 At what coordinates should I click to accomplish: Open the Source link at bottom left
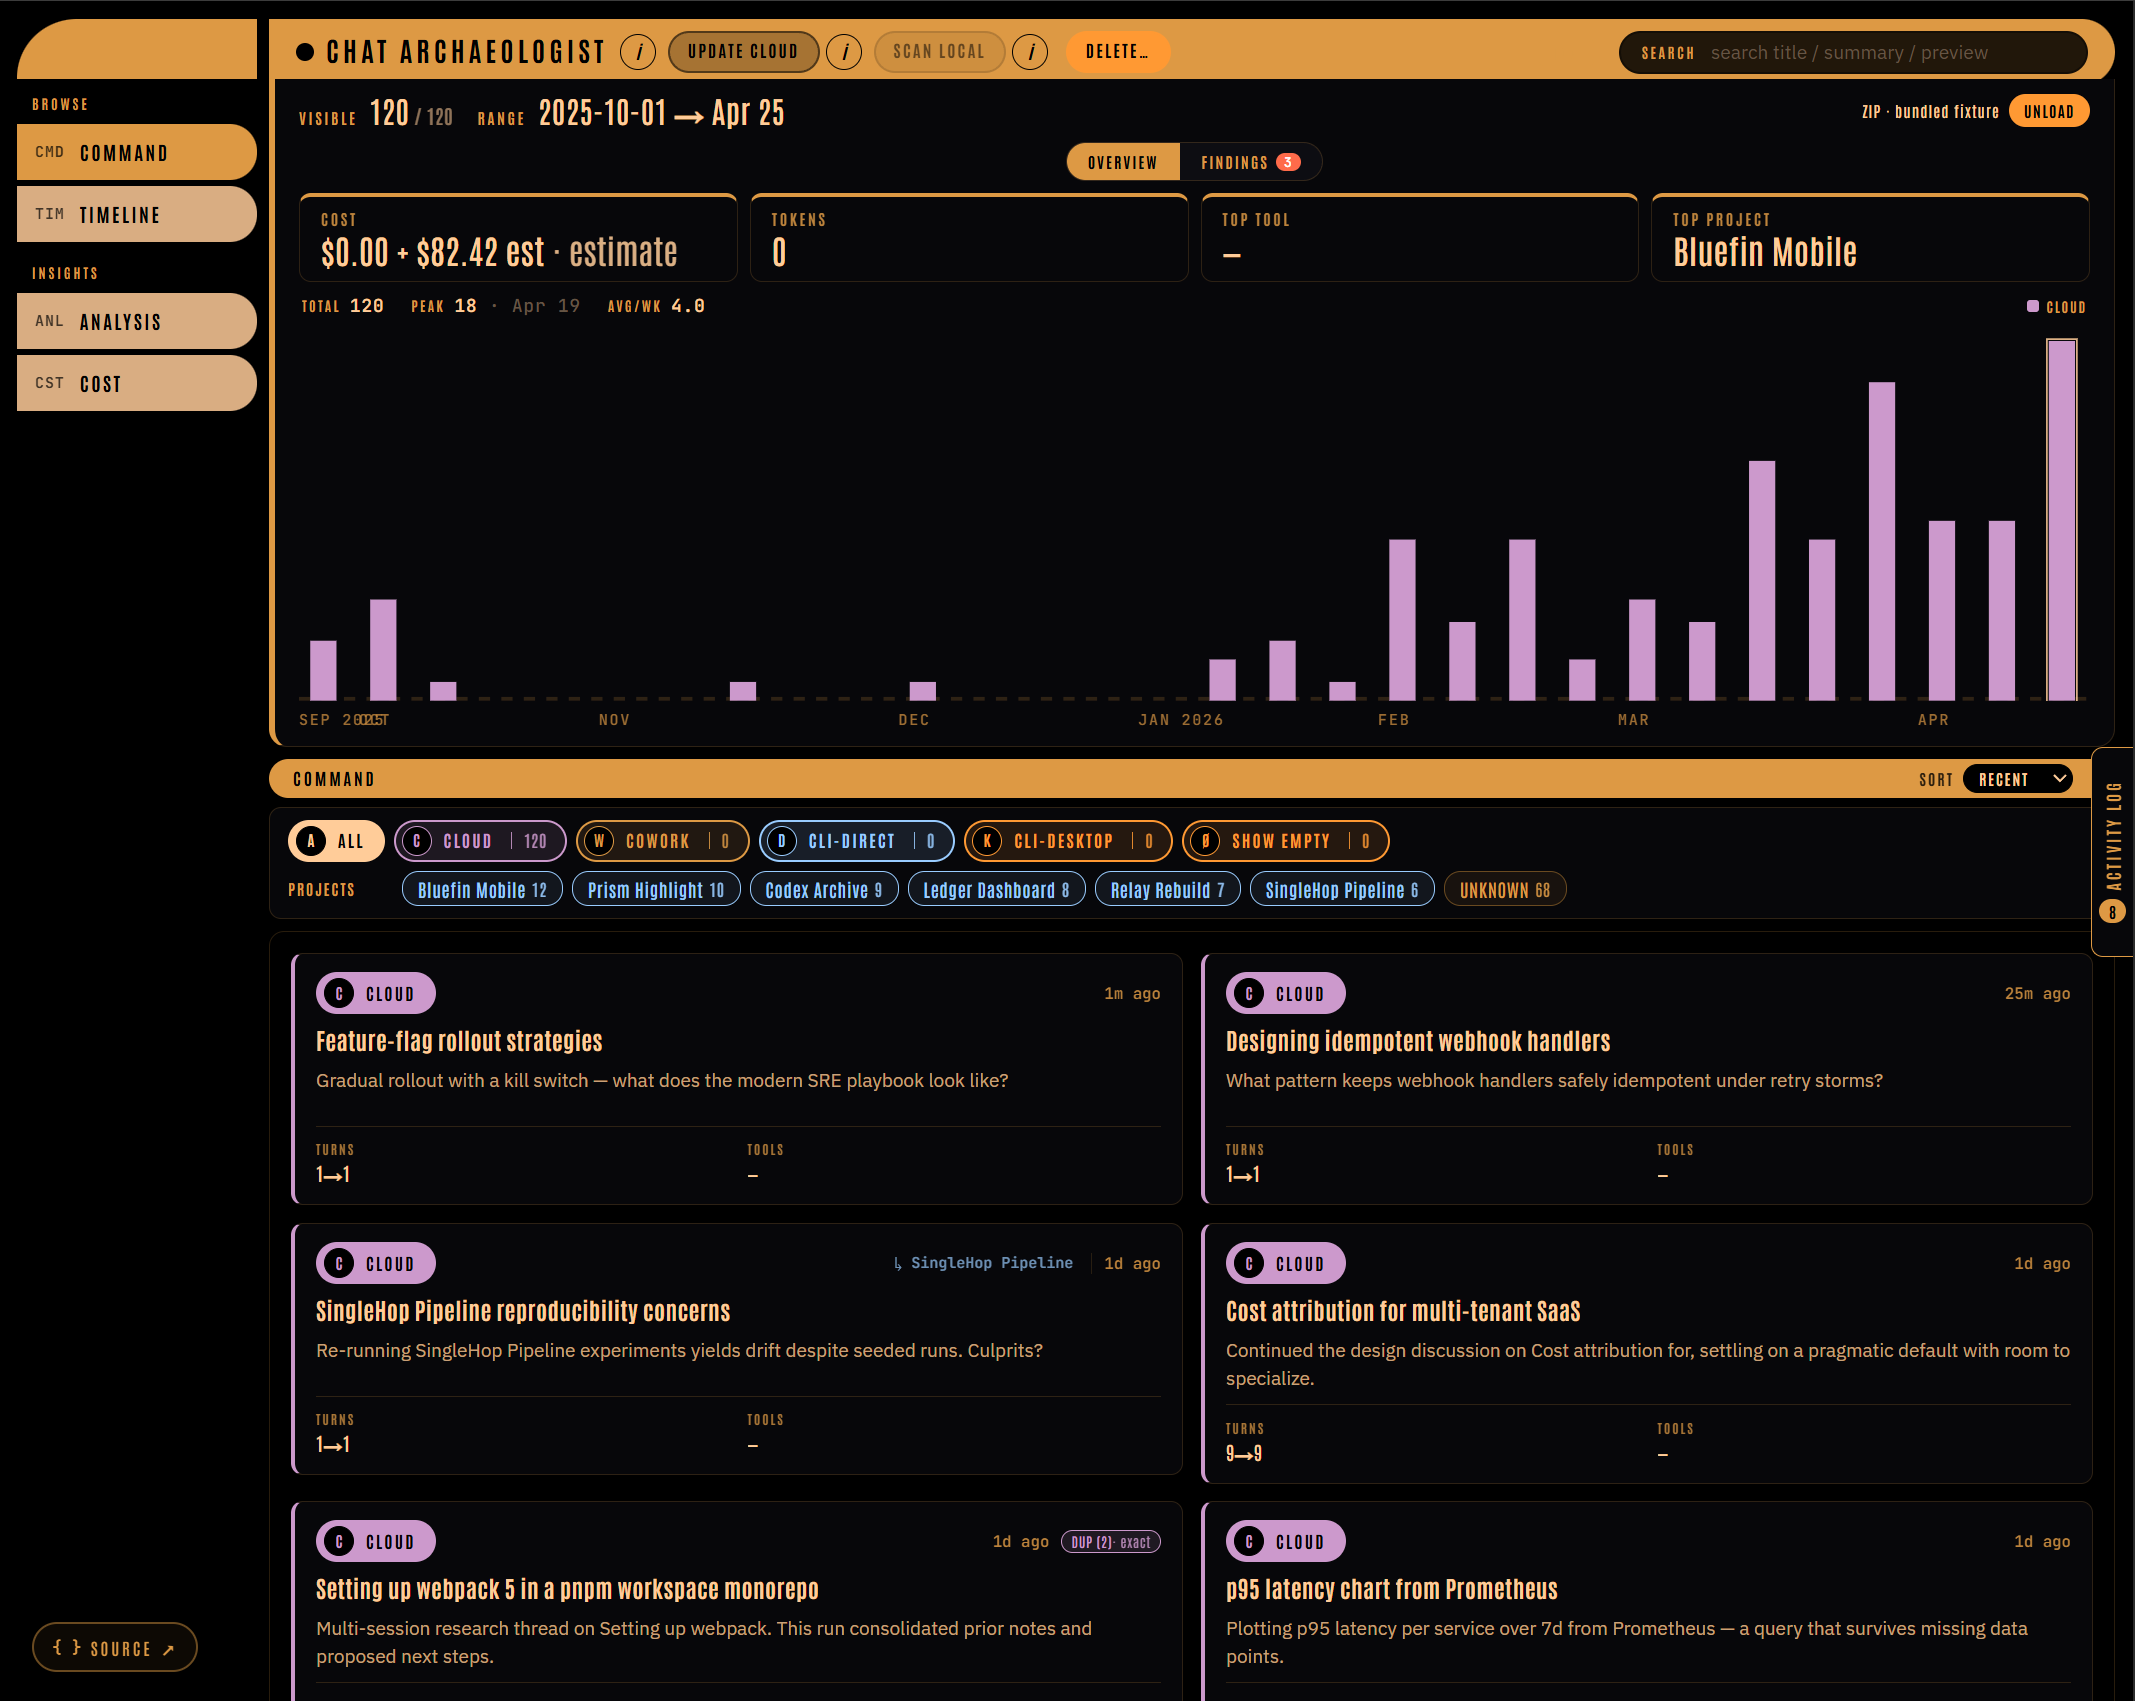coord(114,1647)
